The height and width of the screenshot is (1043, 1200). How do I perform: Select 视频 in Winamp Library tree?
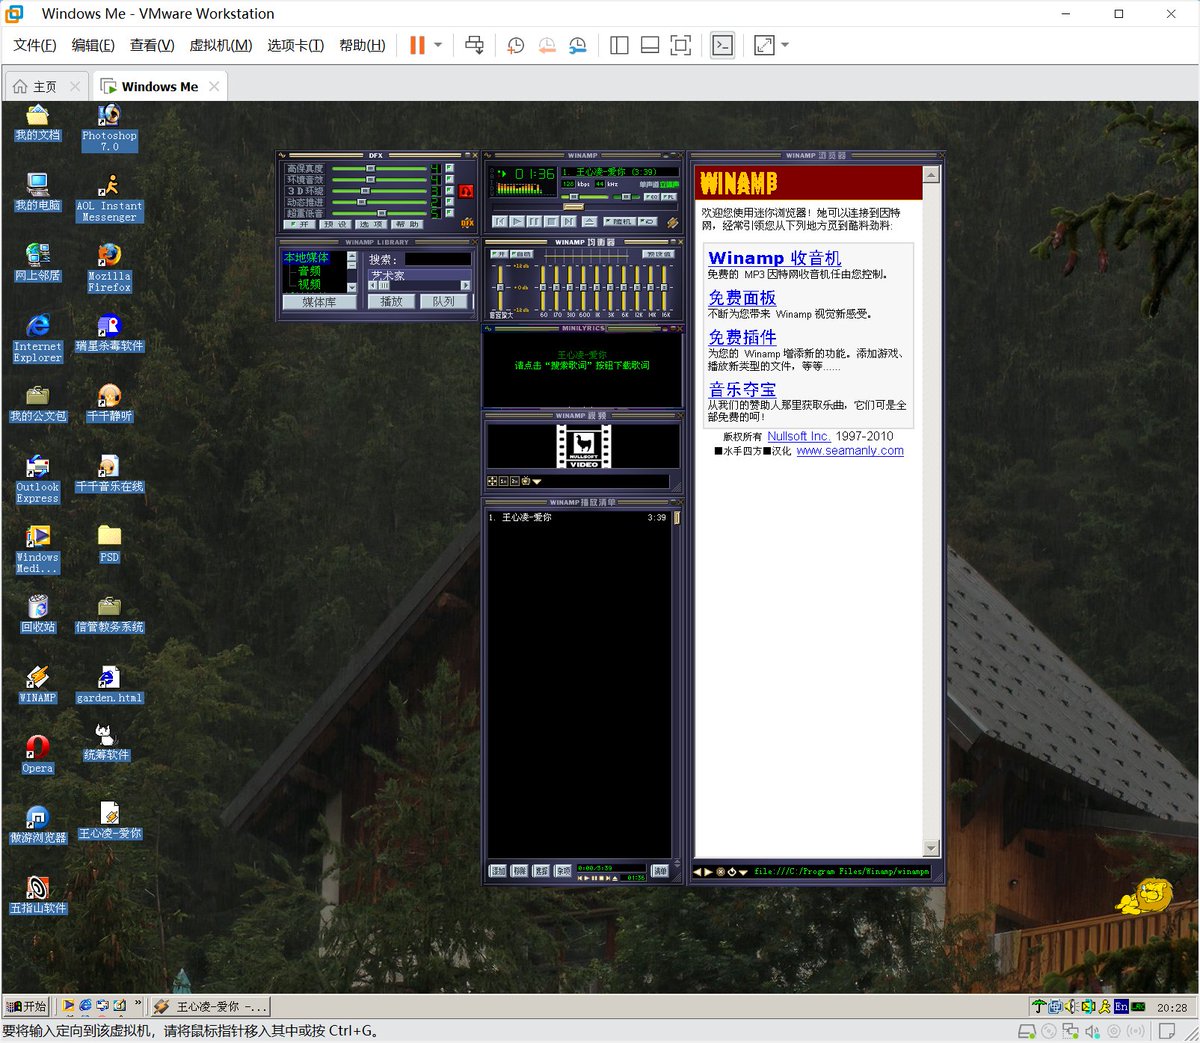[309, 284]
